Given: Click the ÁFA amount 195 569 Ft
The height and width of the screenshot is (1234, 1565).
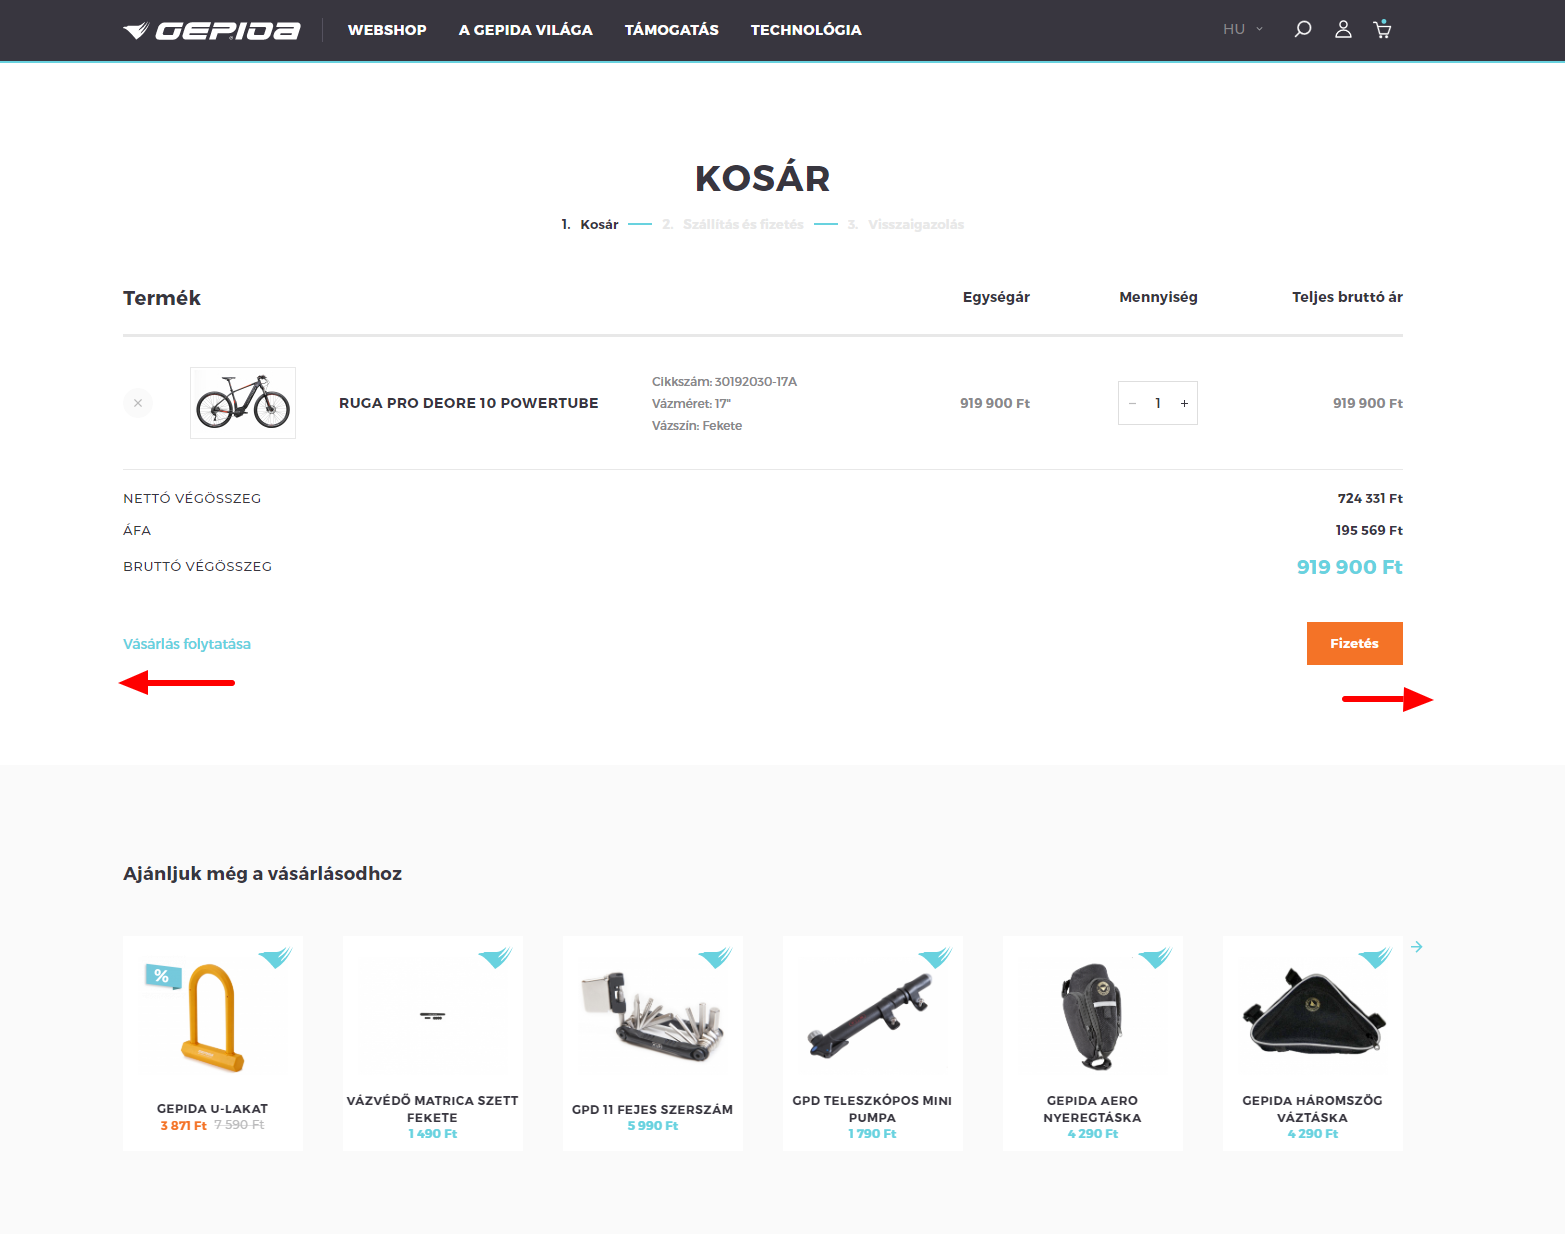Looking at the screenshot, I should [1369, 530].
